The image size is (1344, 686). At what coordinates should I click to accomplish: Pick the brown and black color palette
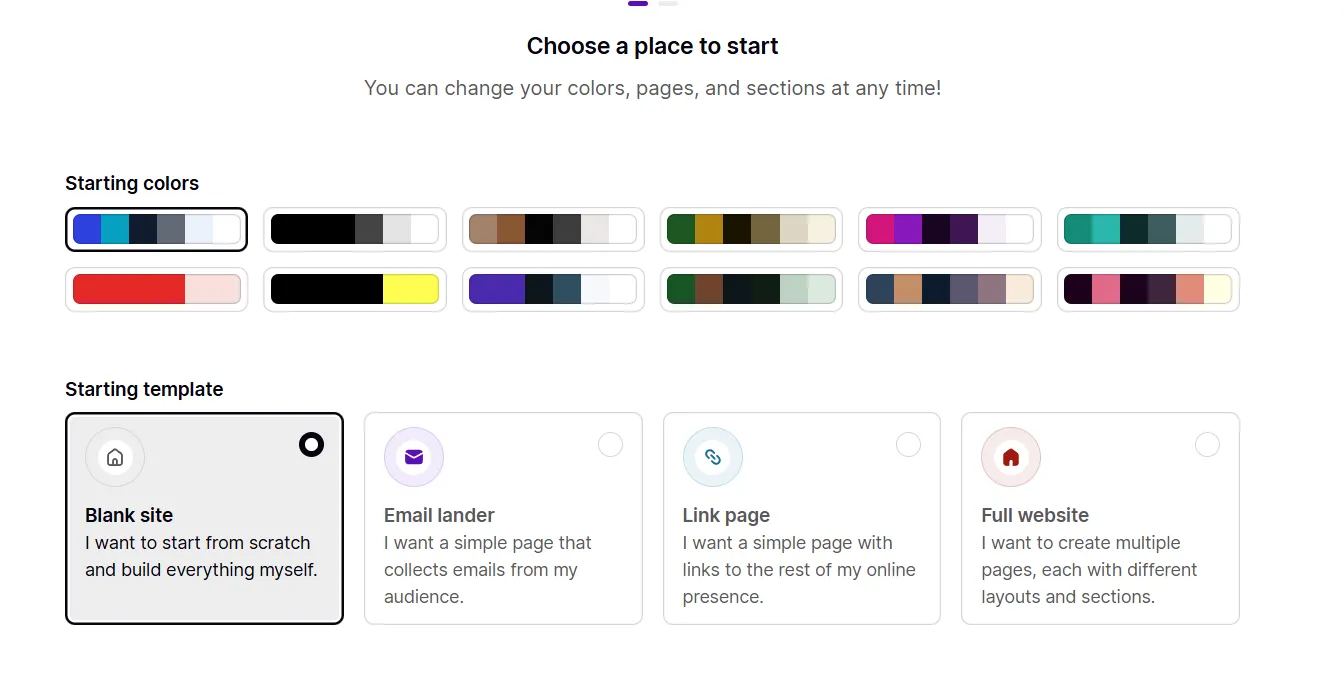pos(553,230)
